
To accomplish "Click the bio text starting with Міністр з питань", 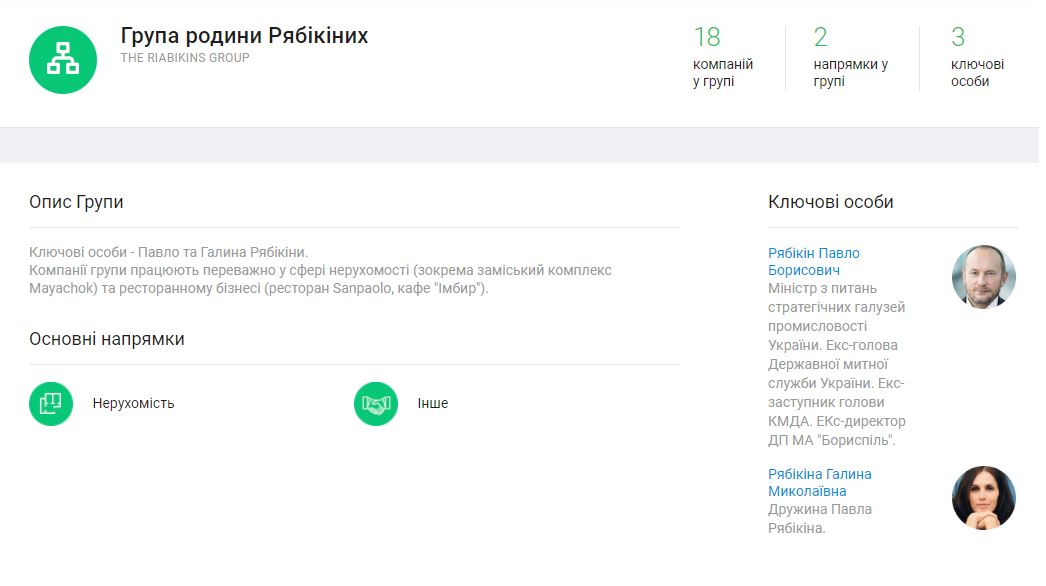I will pos(836,363).
